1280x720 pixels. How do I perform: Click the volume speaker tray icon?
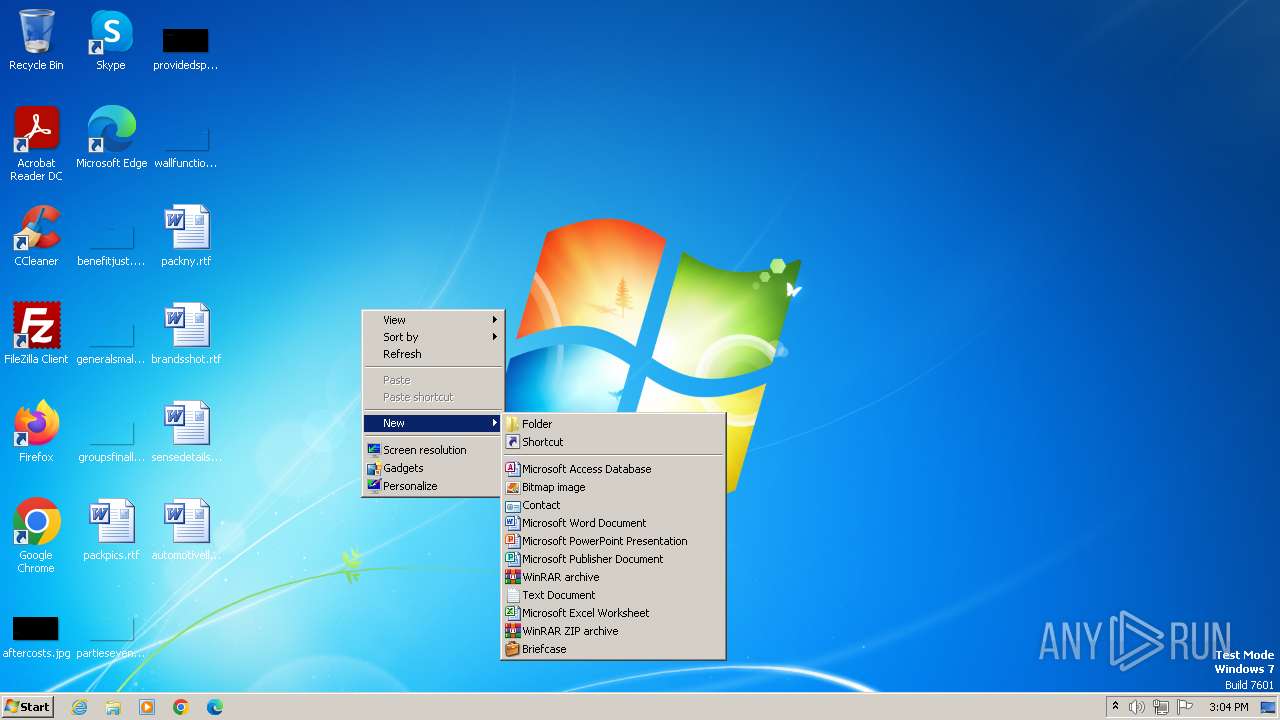[x=1137, y=707]
